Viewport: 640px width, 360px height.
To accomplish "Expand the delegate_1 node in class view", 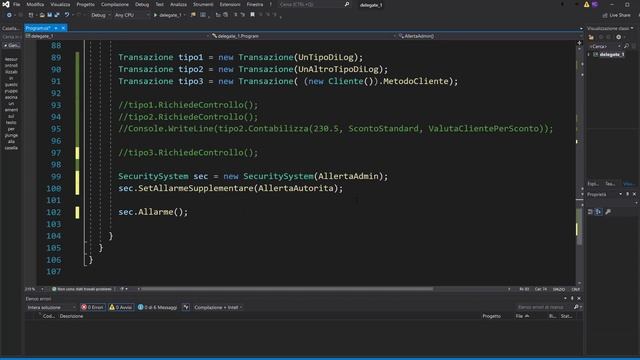I will point(589,54).
